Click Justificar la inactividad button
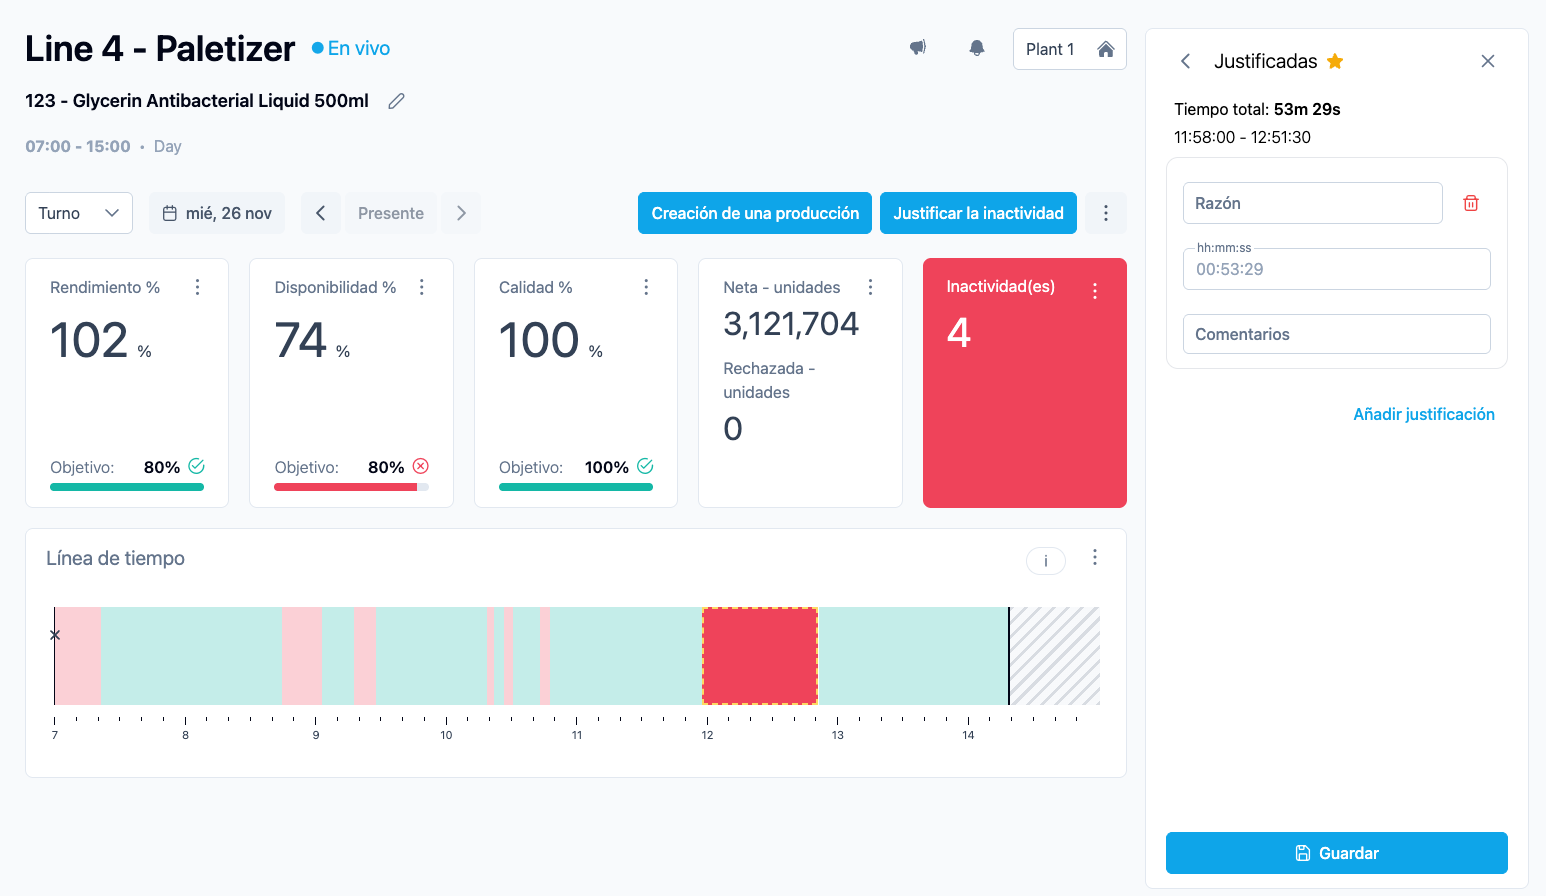 tap(978, 213)
